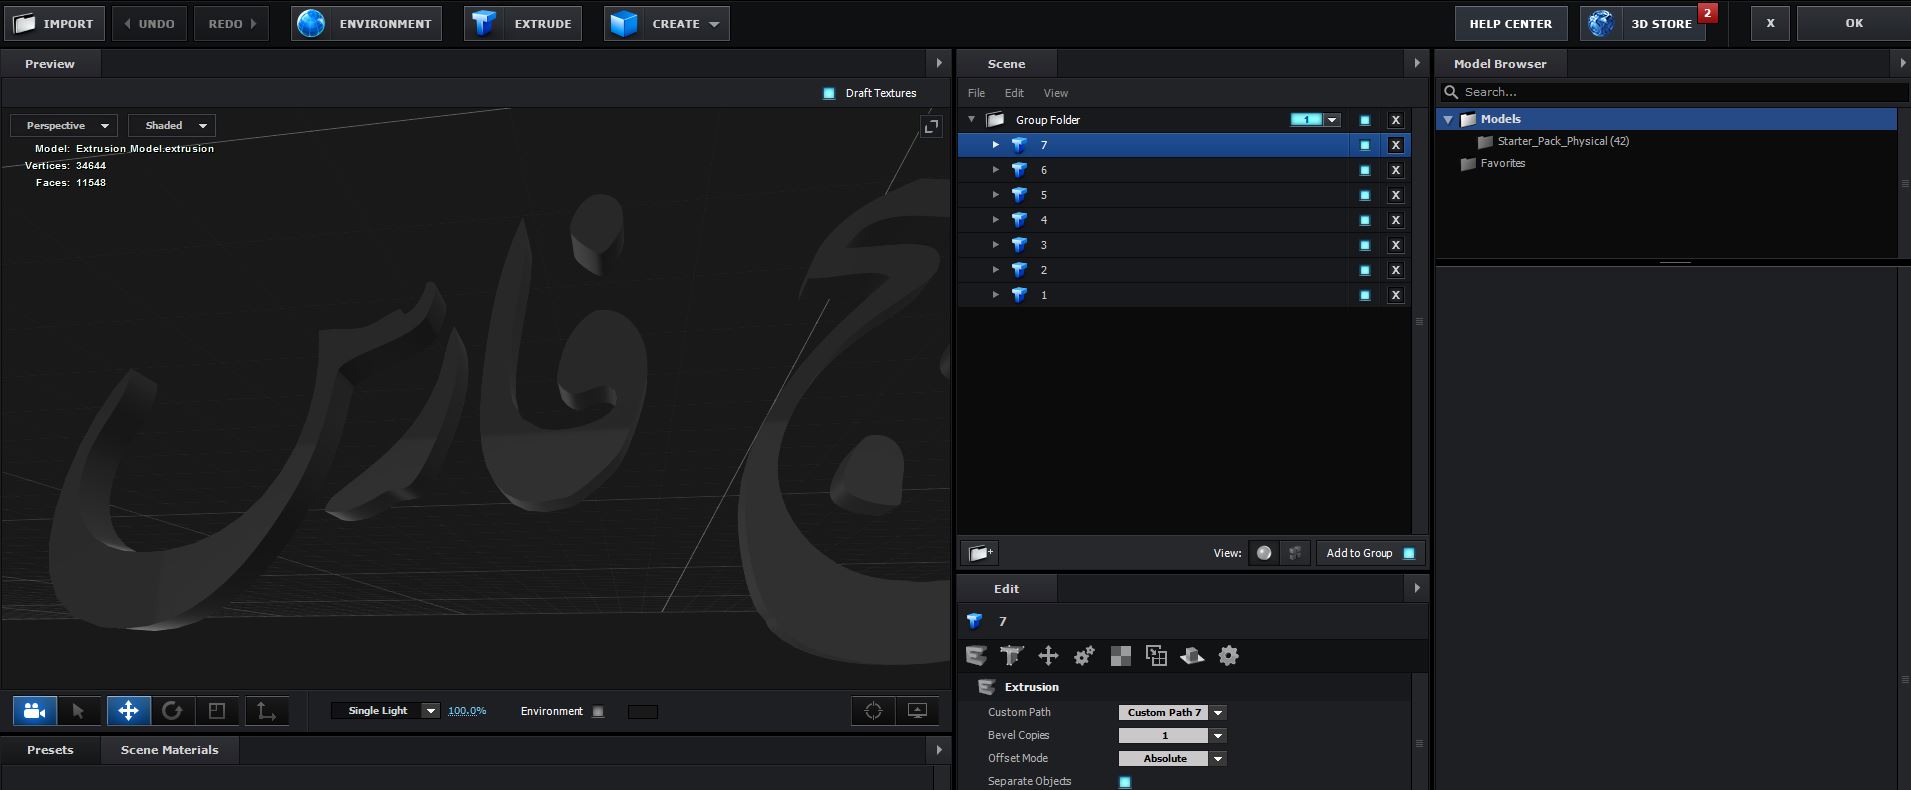Click the monitor display icon in preview
1911x790 pixels.
click(917, 711)
